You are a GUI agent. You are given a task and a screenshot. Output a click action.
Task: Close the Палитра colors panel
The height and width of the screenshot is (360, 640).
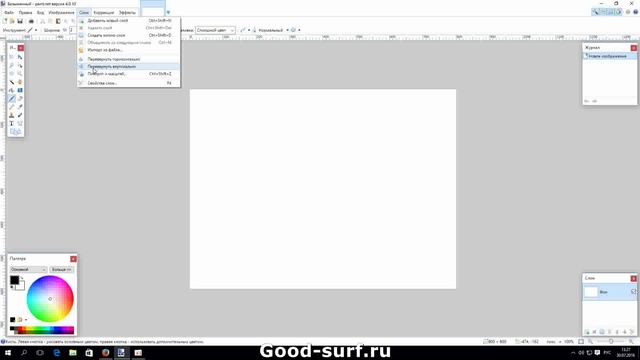(73, 259)
